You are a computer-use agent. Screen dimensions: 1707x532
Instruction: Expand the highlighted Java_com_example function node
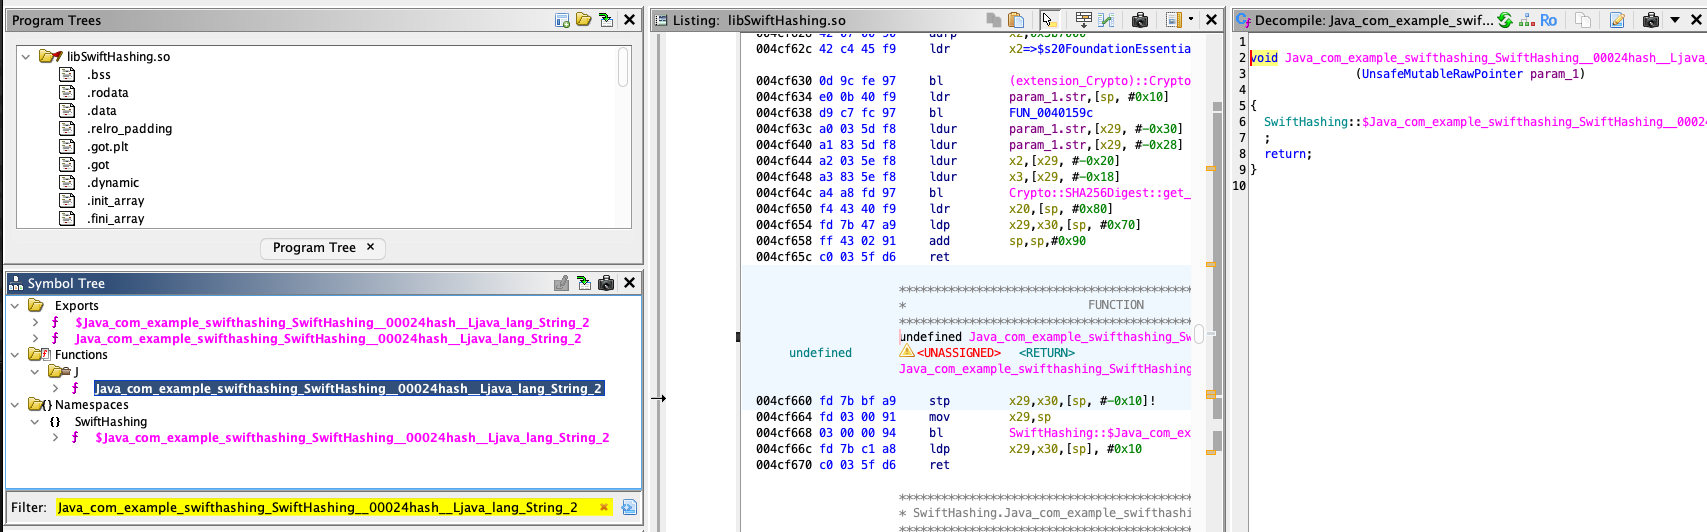55,388
